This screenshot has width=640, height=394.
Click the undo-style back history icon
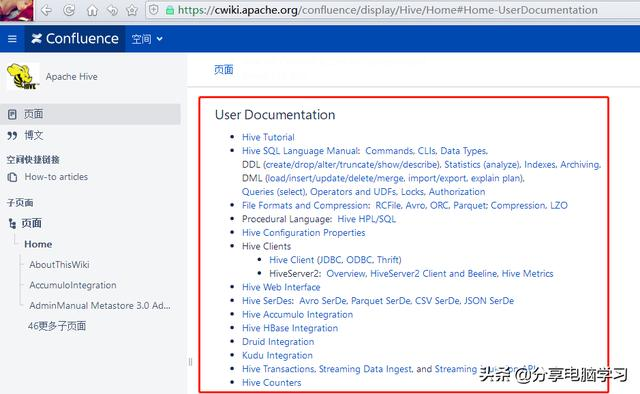pos(112,10)
